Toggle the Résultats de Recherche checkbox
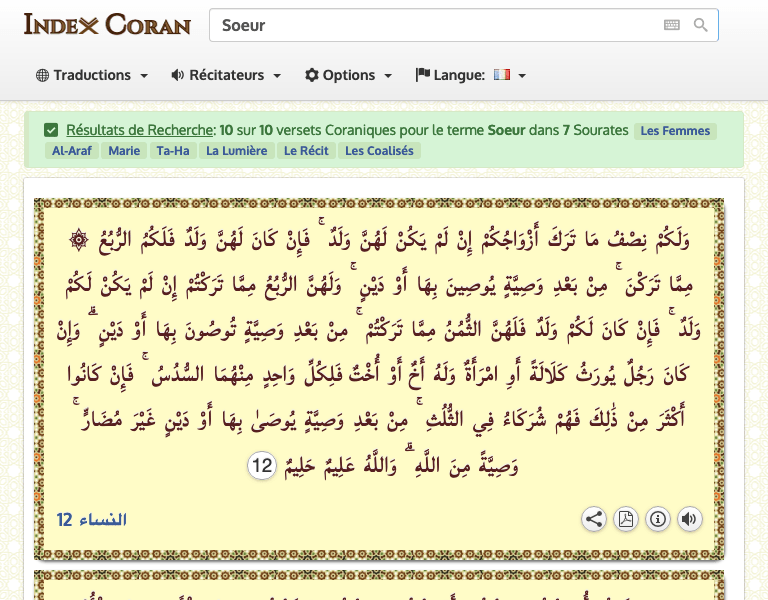 [x=51, y=130]
